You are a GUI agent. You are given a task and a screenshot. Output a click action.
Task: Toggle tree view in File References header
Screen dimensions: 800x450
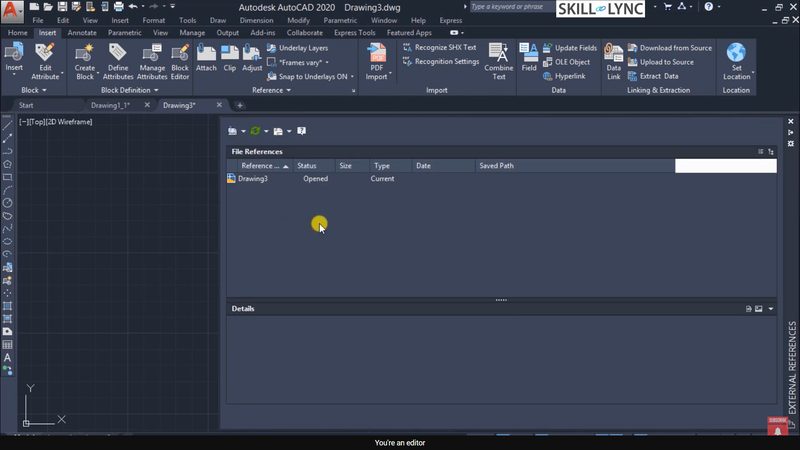click(771, 151)
